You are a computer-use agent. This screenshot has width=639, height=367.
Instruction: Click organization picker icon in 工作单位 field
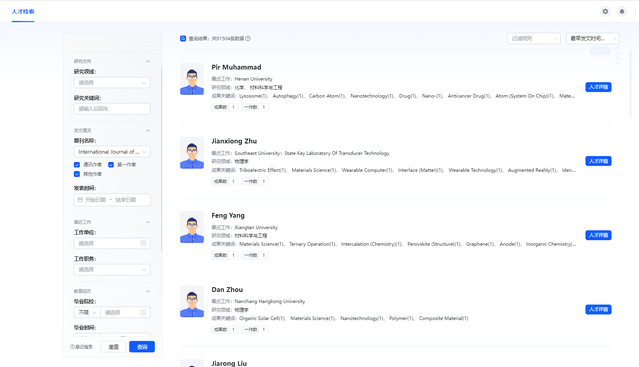(143, 243)
